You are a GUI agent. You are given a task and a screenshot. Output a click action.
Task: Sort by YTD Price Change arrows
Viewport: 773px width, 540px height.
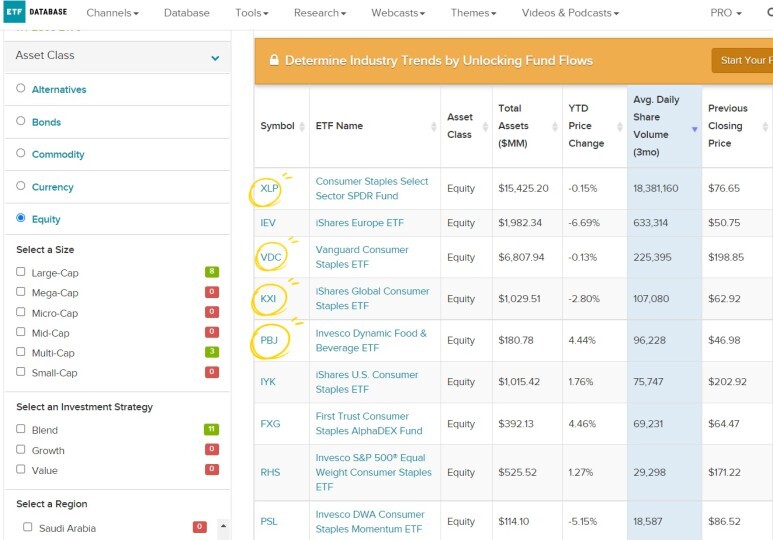click(620, 126)
